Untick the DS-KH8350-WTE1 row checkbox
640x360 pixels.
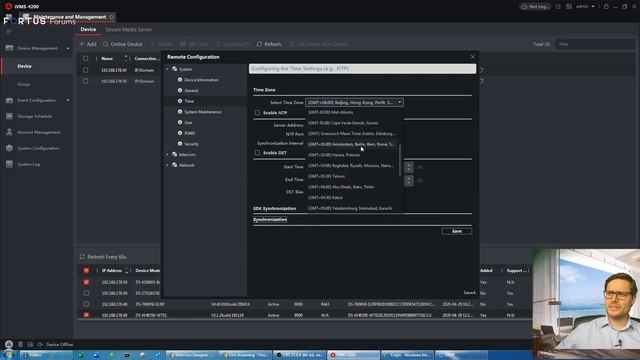86,315
